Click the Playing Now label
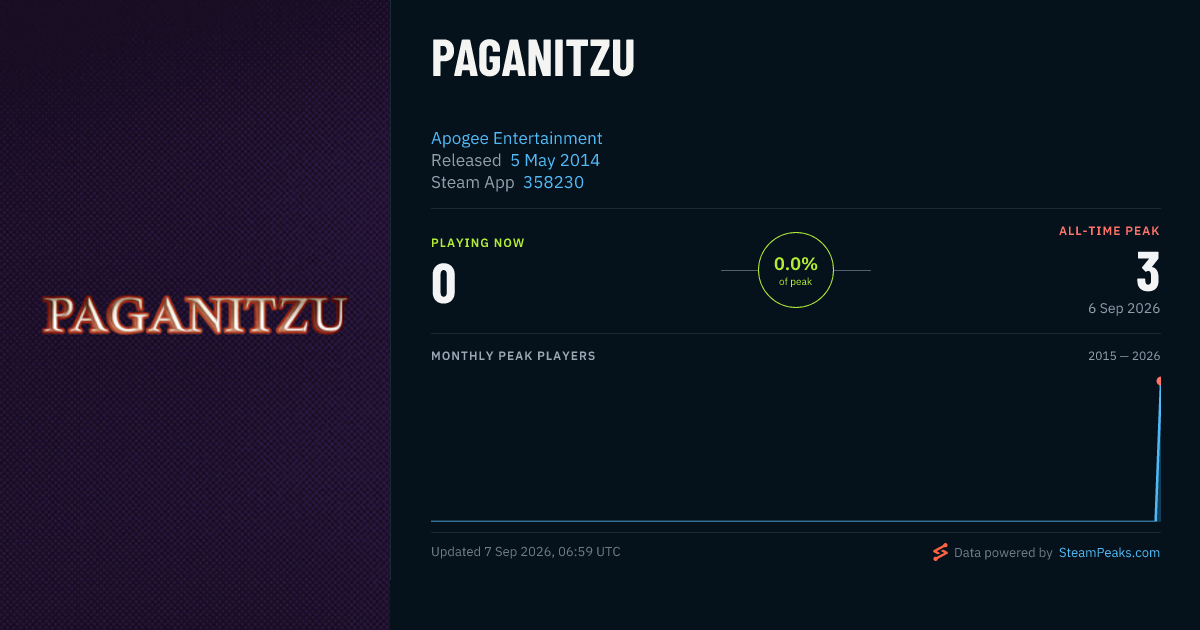The image size is (1200, 630). click(478, 243)
